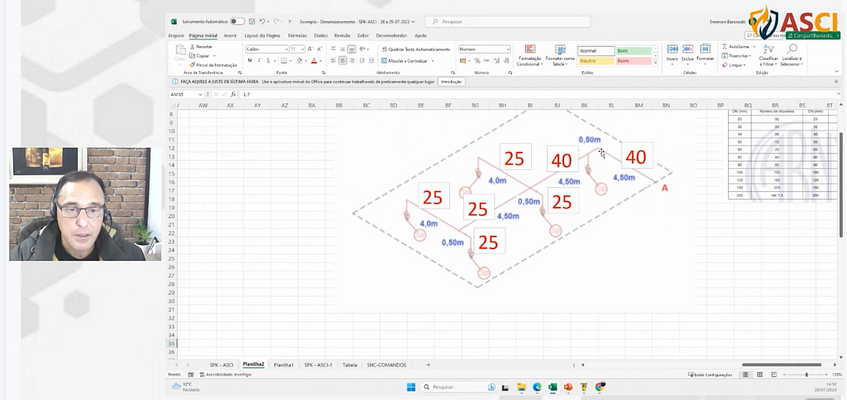The height and width of the screenshot is (400, 847).
Task: Click the Copiar button
Action: tap(200, 56)
